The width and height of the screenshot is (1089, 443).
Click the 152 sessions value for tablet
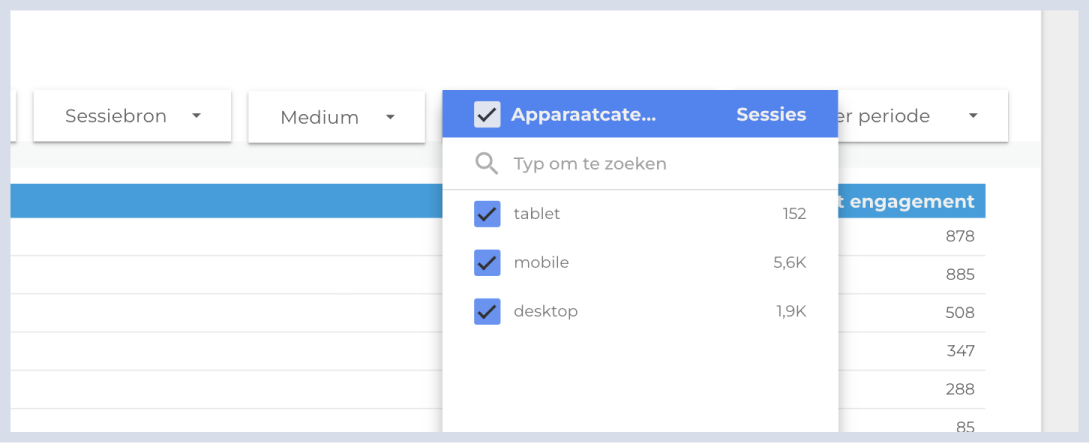pos(795,214)
